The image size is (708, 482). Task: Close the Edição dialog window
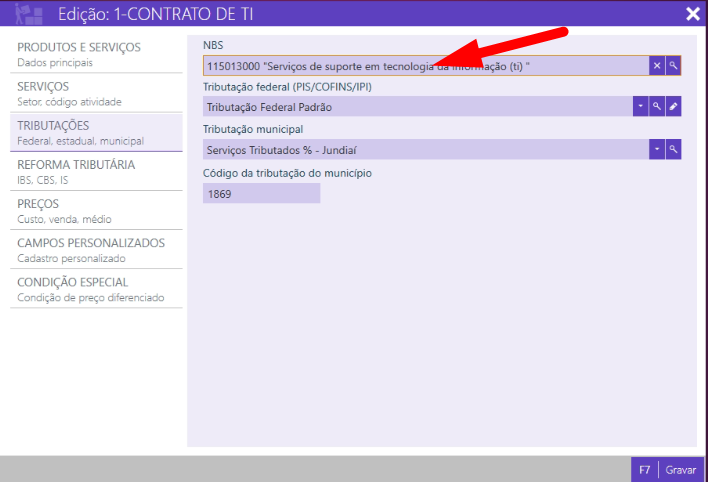pos(692,14)
